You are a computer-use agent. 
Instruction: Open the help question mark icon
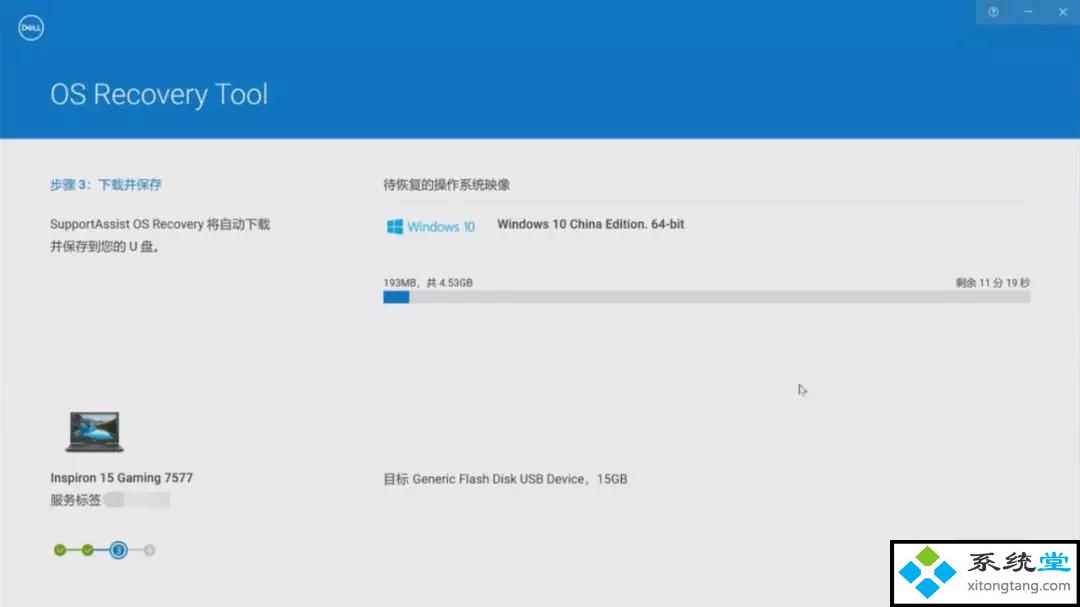coord(993,12)
